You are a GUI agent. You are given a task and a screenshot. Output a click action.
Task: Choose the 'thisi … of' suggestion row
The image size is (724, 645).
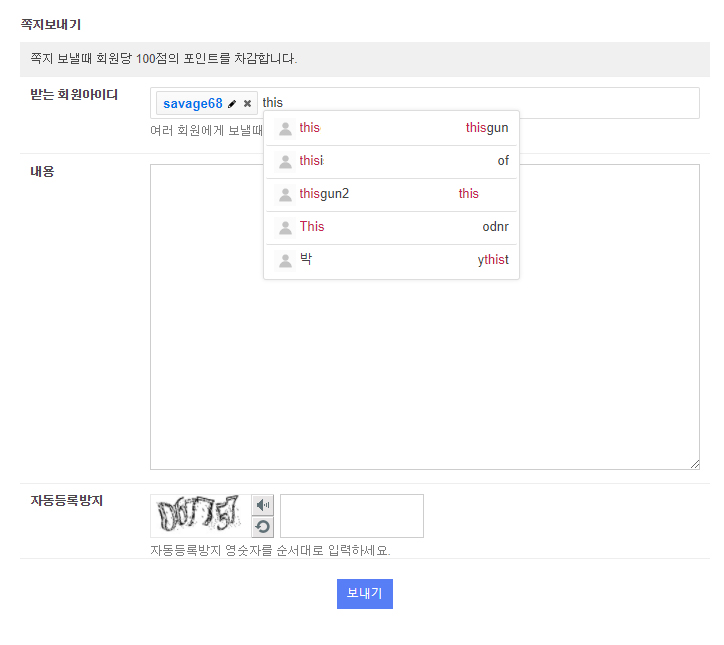pyautogui.click(x=391, y=161)
